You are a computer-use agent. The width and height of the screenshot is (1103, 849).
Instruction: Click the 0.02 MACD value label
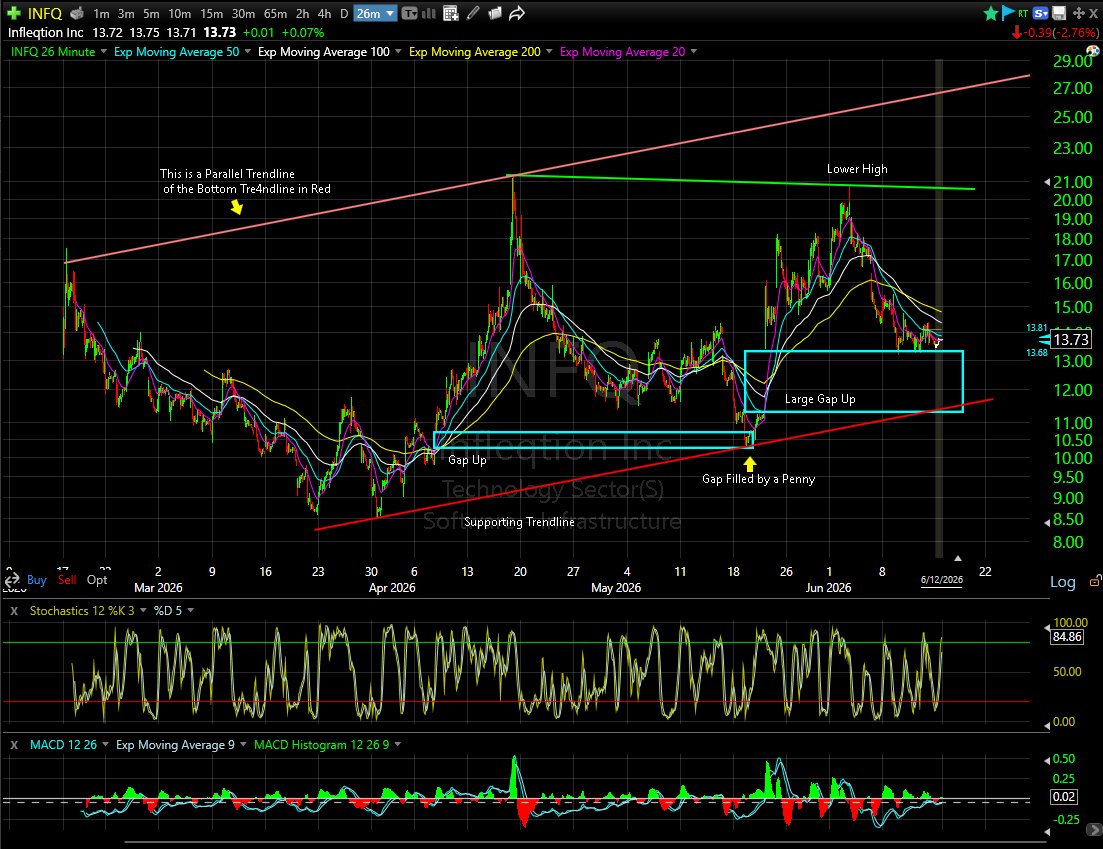1064,796
